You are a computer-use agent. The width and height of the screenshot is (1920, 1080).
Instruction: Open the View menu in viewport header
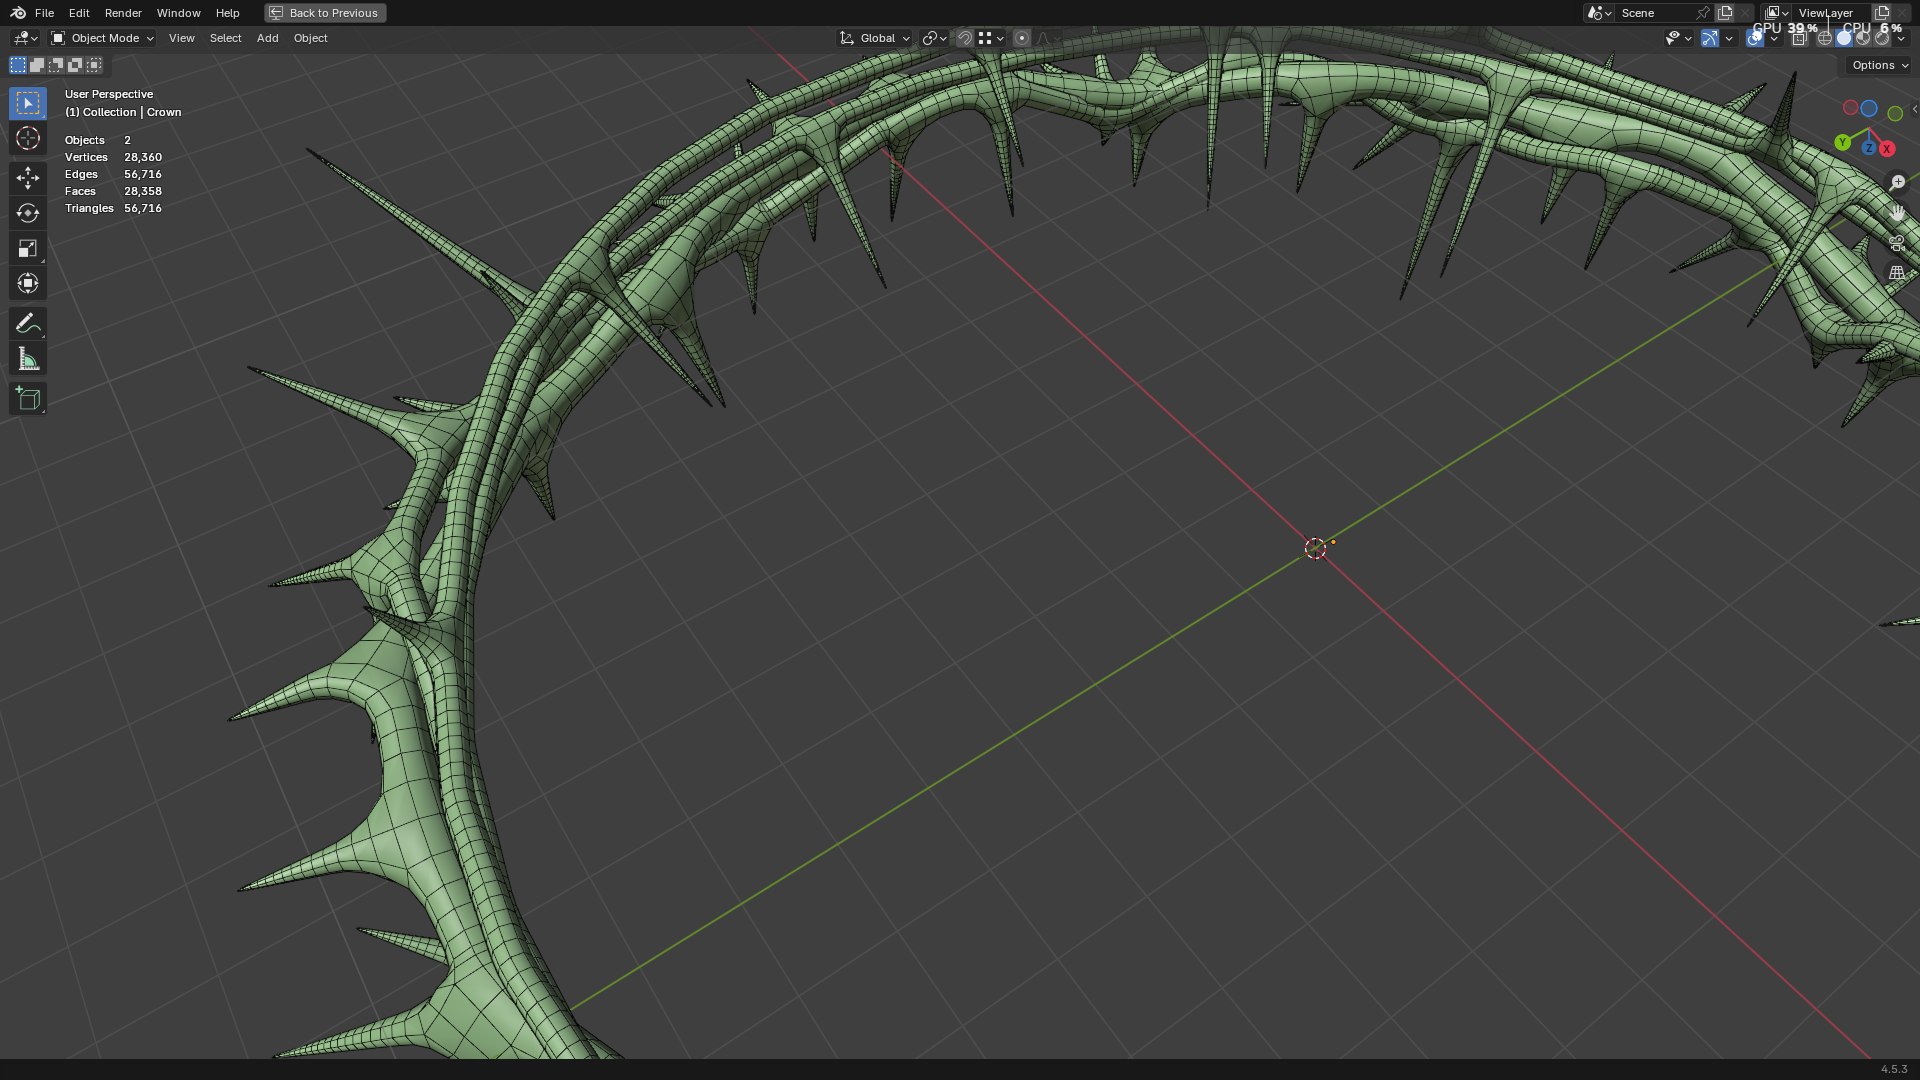pos(181,38)
